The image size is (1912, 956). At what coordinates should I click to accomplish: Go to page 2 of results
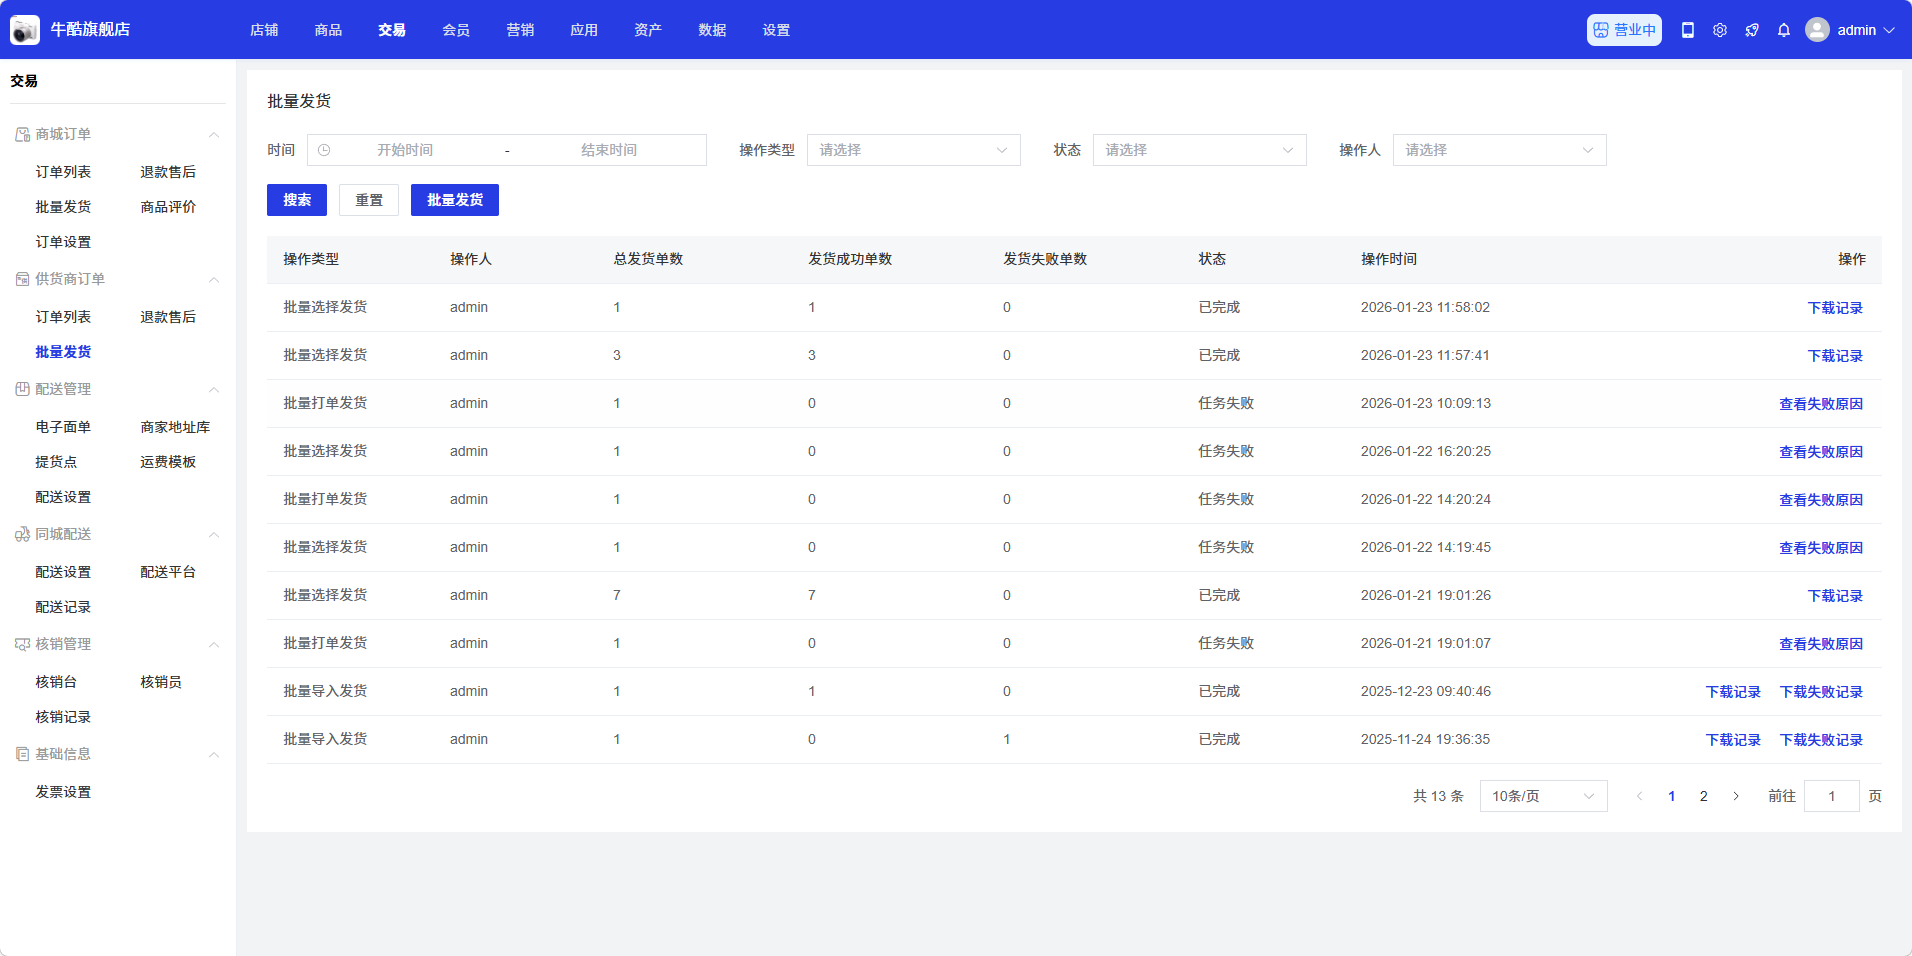pos(1703,796)
